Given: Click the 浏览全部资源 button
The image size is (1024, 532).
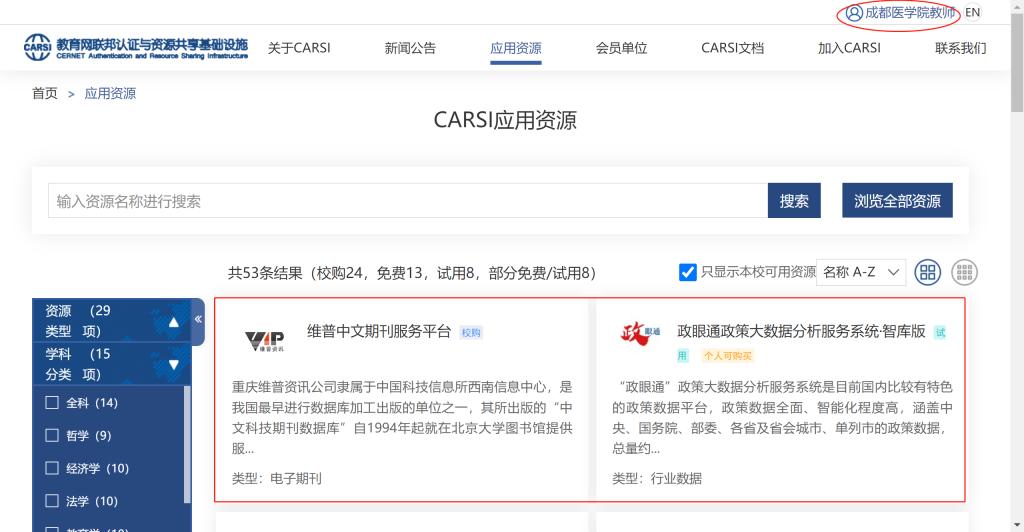Looking at the screenshot, I should (897, 200).
